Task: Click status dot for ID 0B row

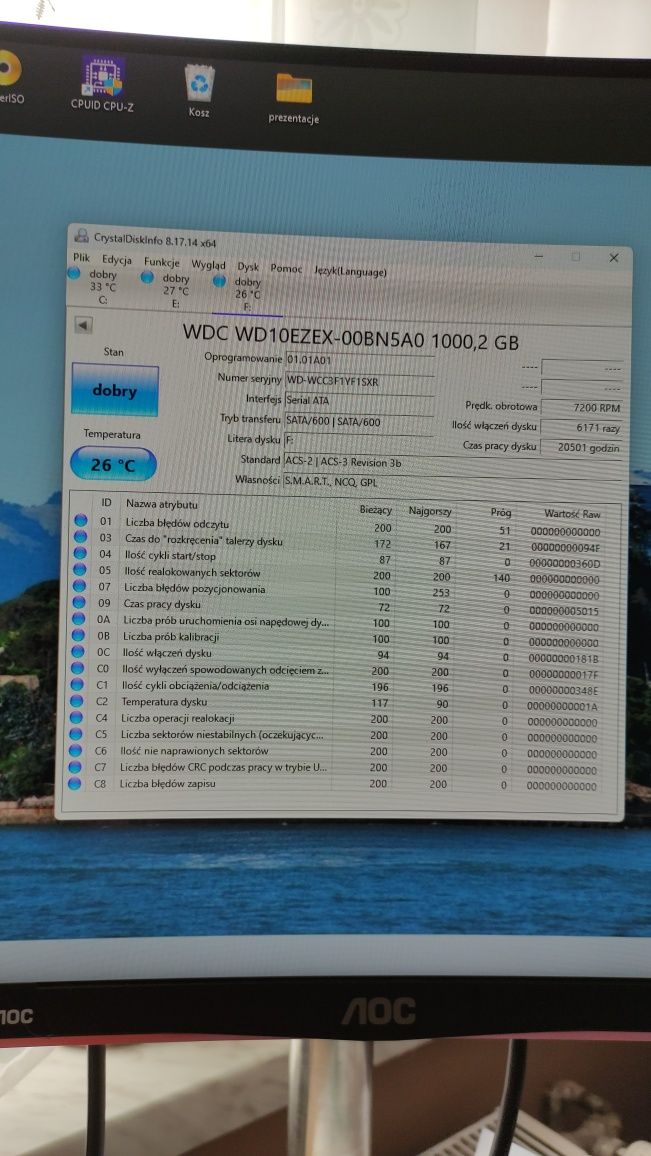Action: (x=78, y=636)
